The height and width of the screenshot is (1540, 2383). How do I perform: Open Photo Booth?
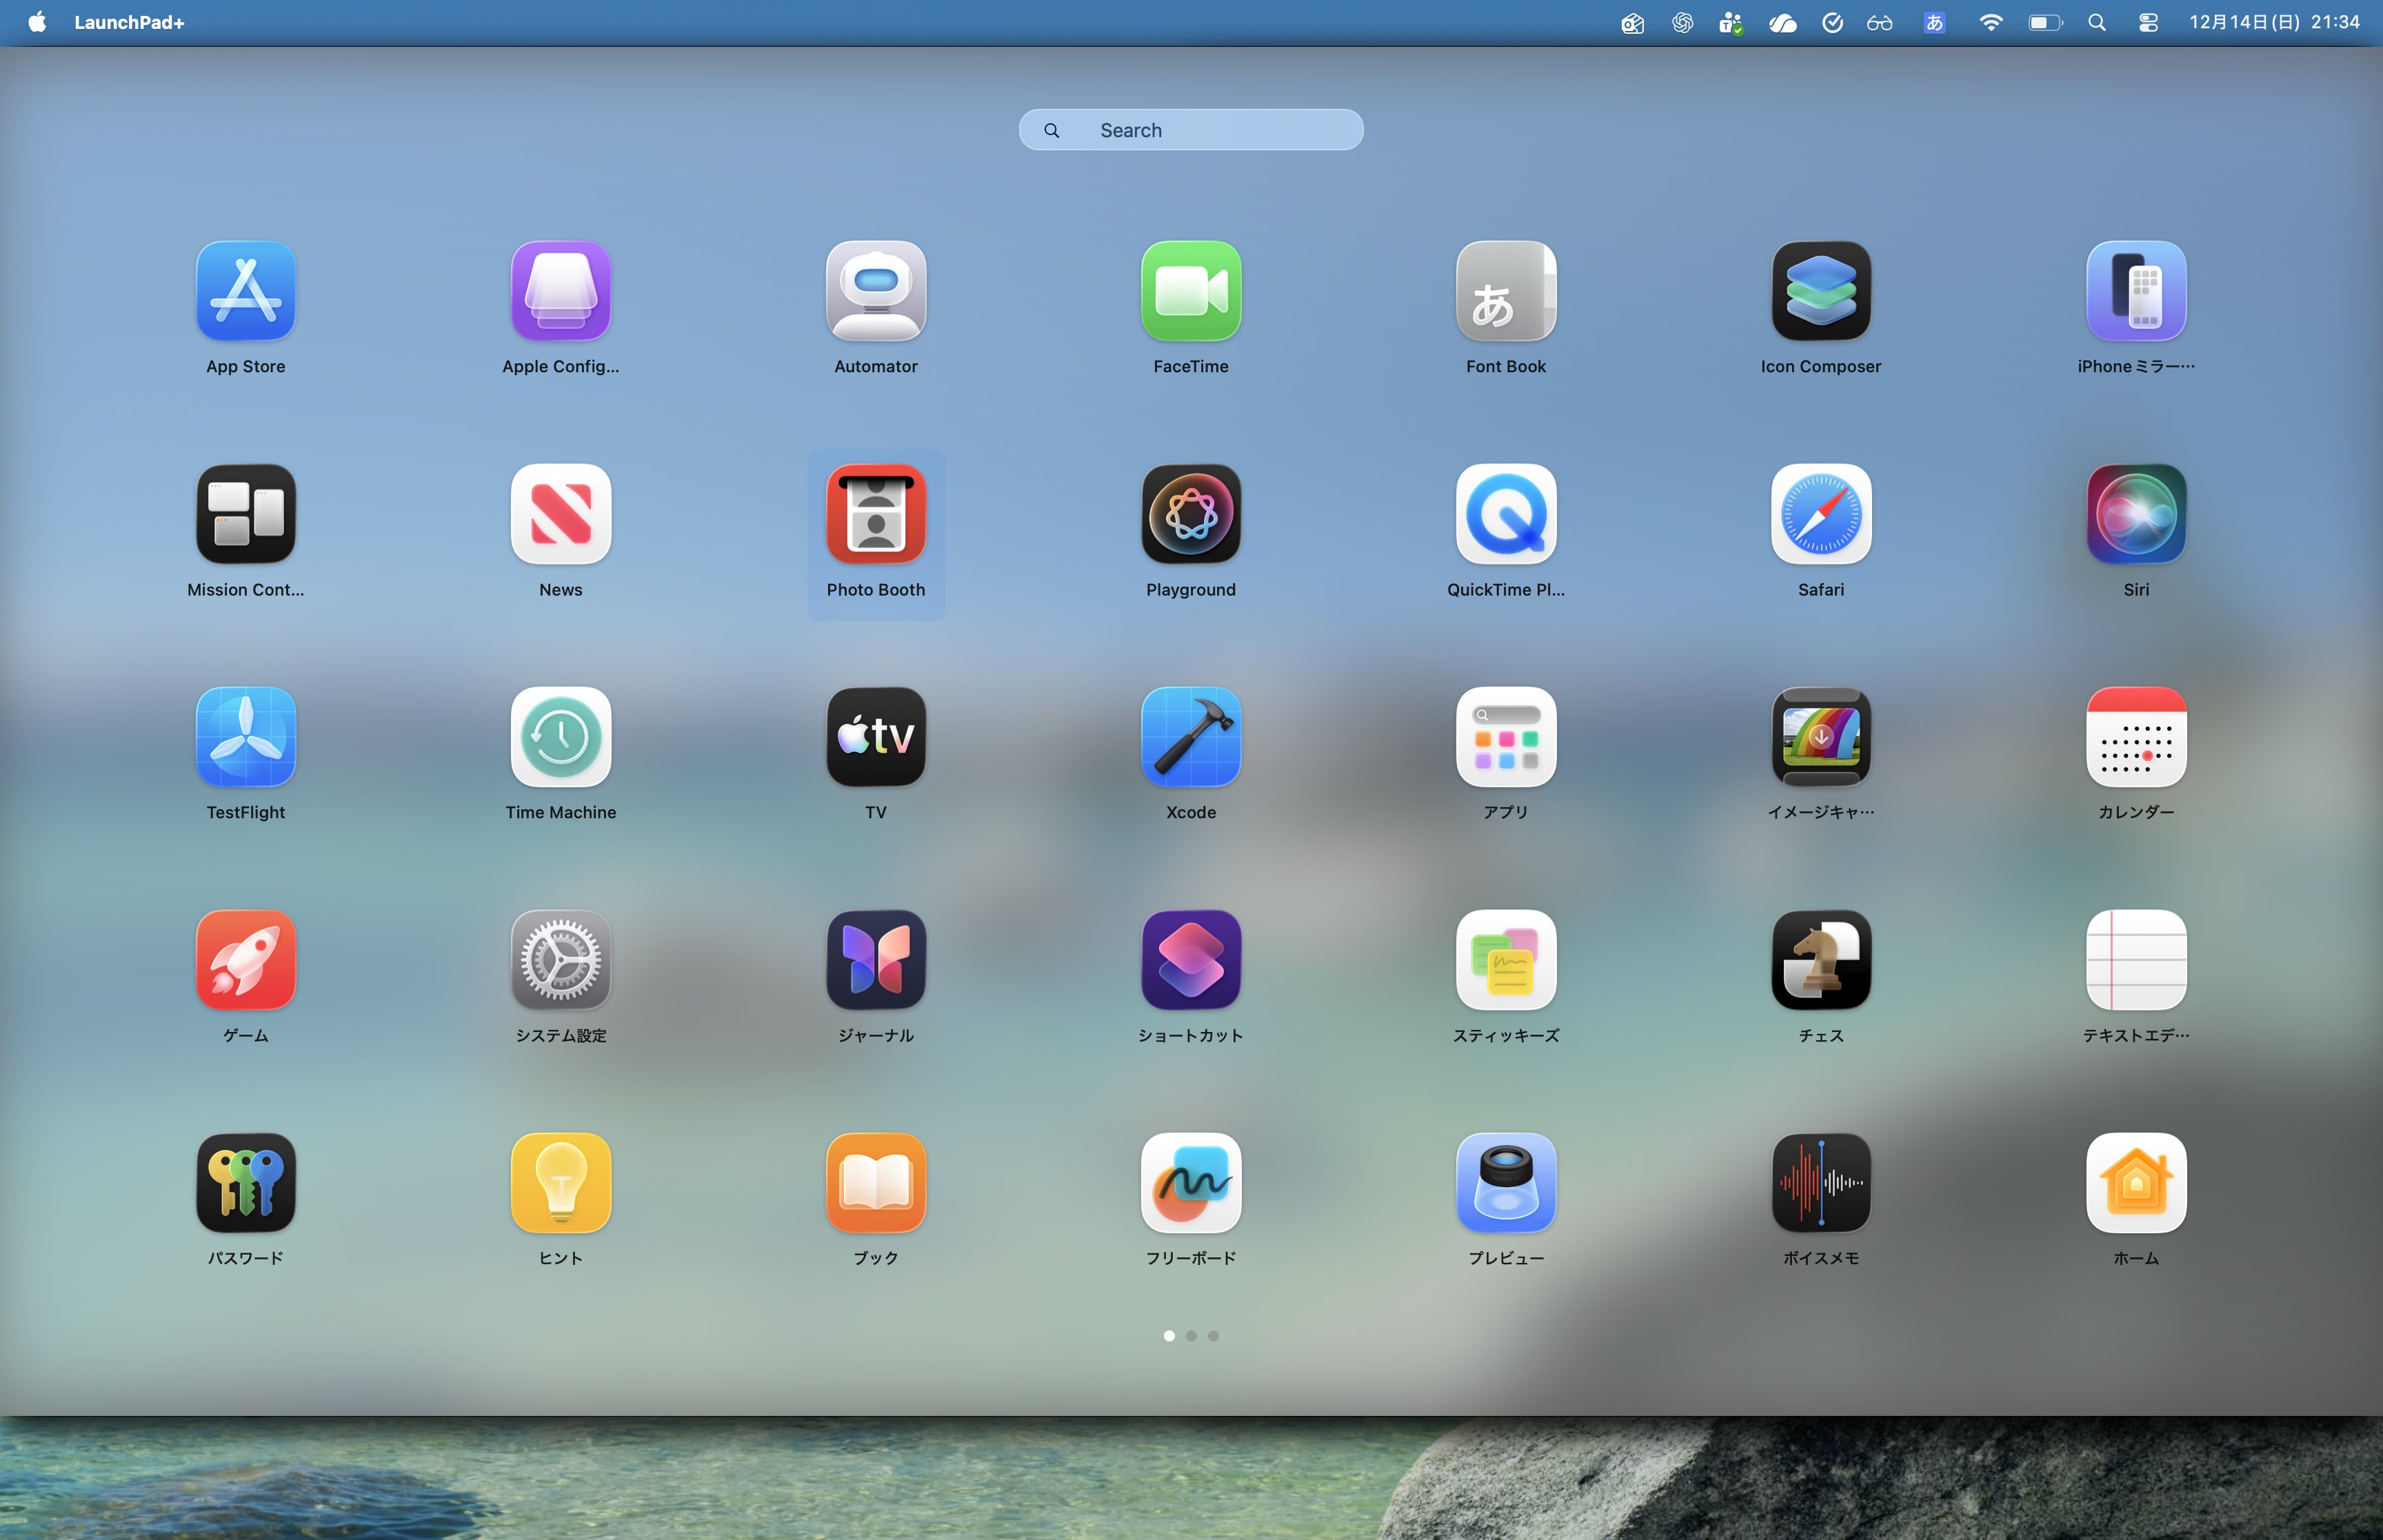875,514
